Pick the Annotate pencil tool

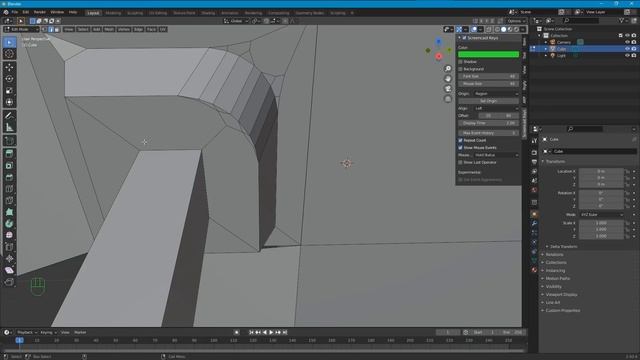click(9, 116)
